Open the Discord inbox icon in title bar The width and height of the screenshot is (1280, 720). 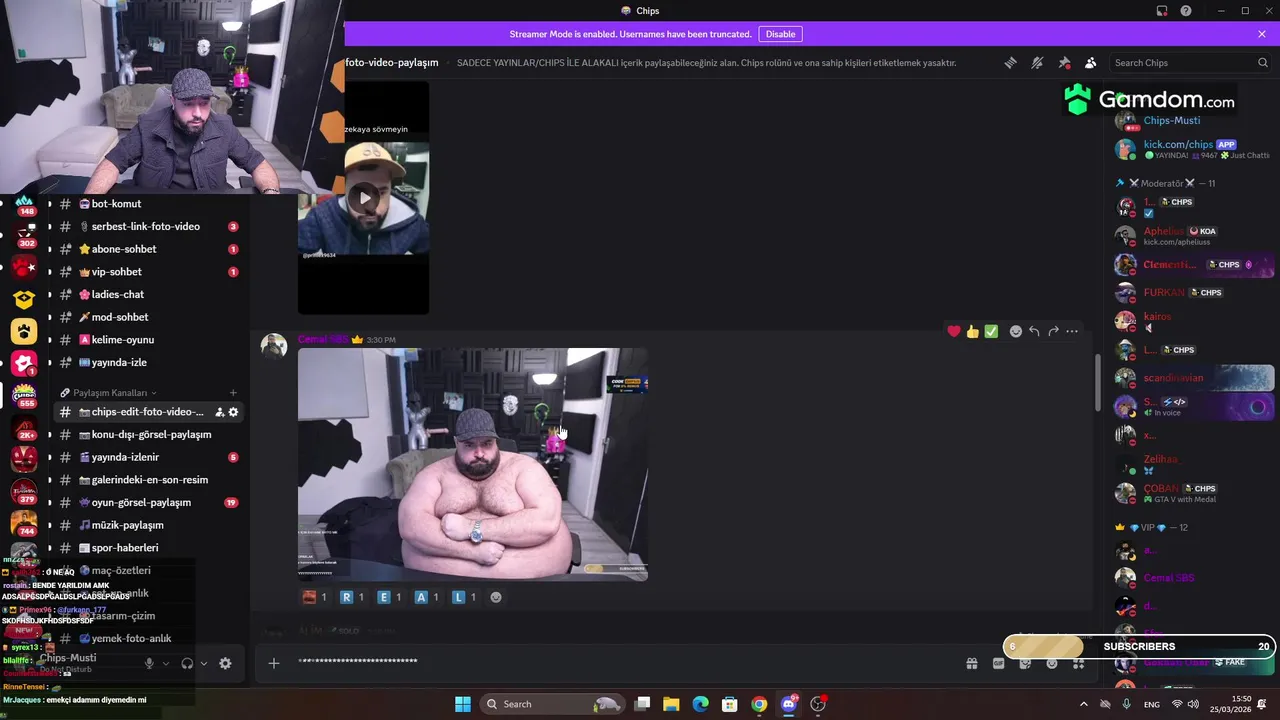(1162, 11)
